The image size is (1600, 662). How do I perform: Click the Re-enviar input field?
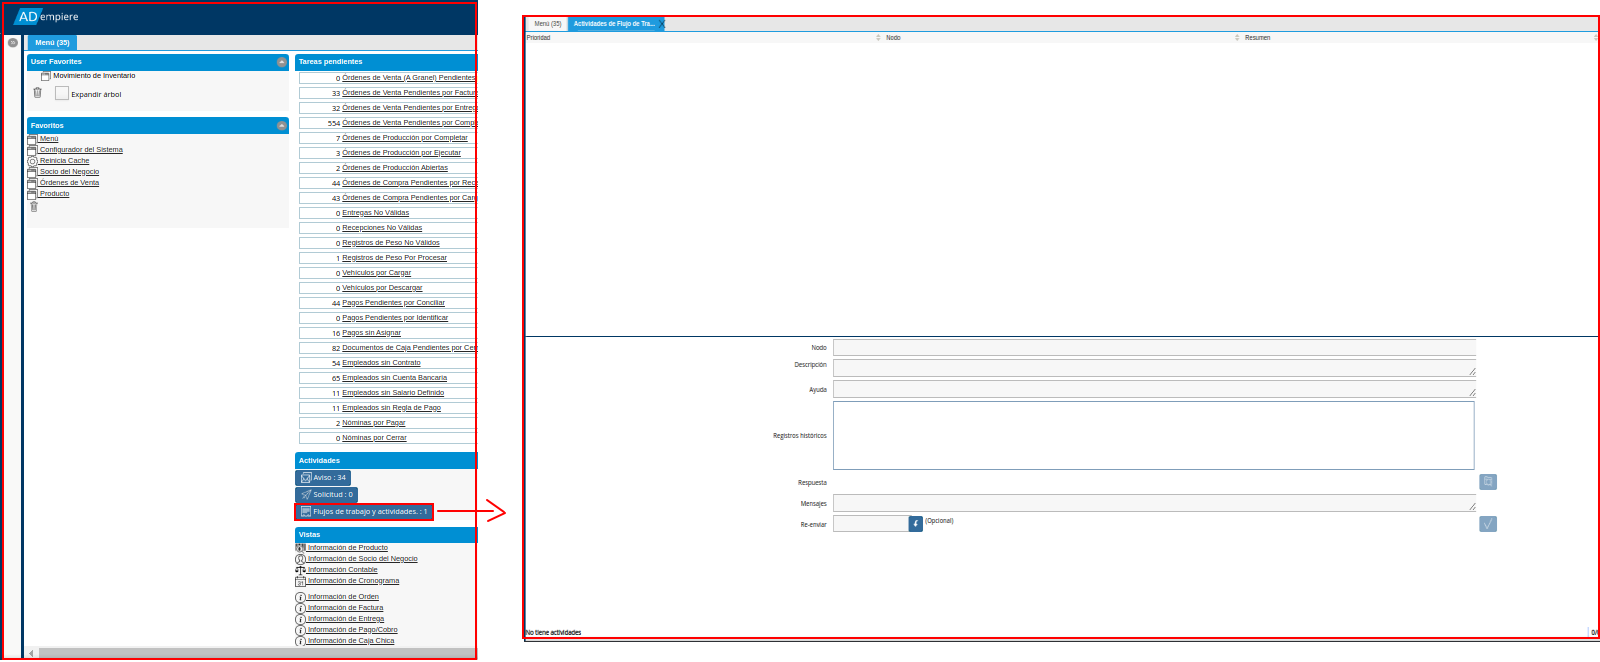click(x=871, y=524)
